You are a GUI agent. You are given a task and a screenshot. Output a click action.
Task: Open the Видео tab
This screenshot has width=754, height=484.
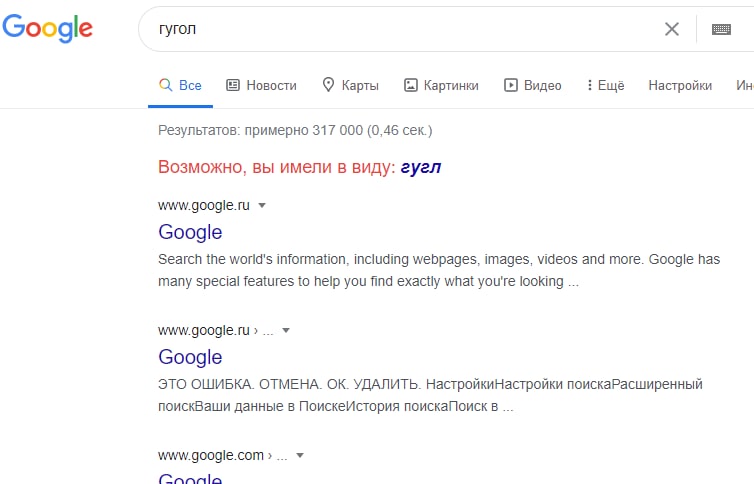point(533,86)
